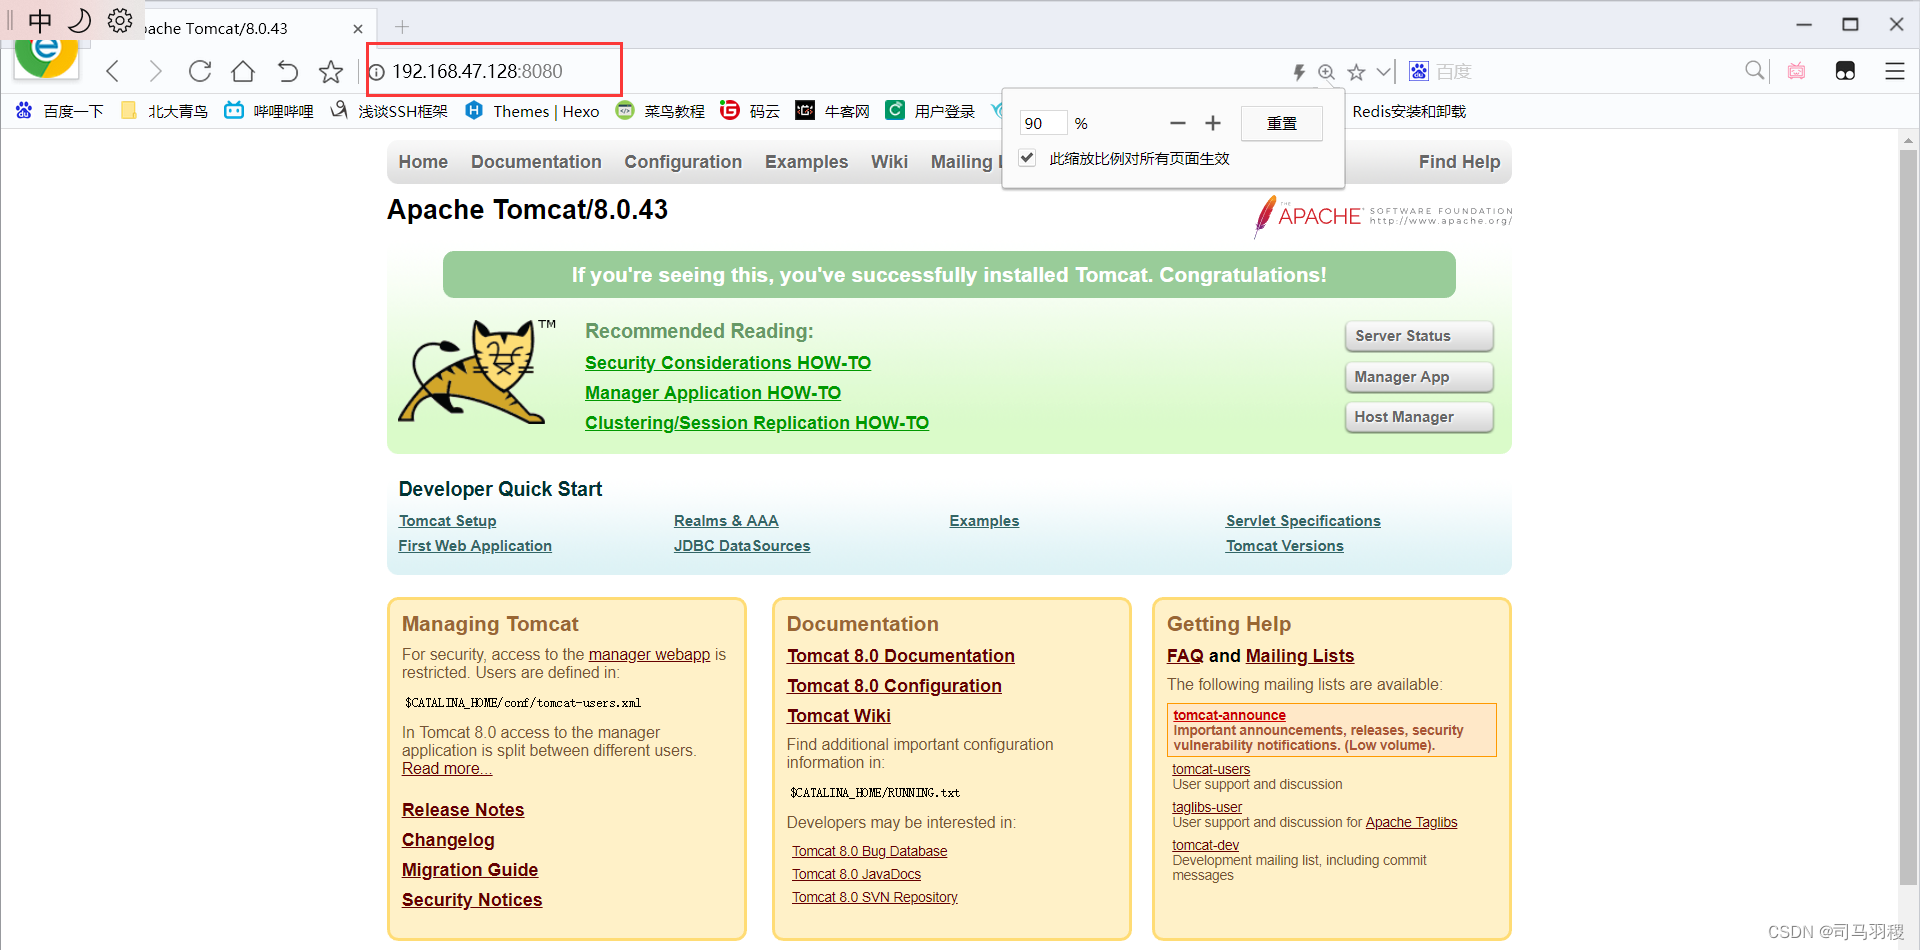
Task: Click the IME Chinese mode 中 icon
Action: [40, 20]
